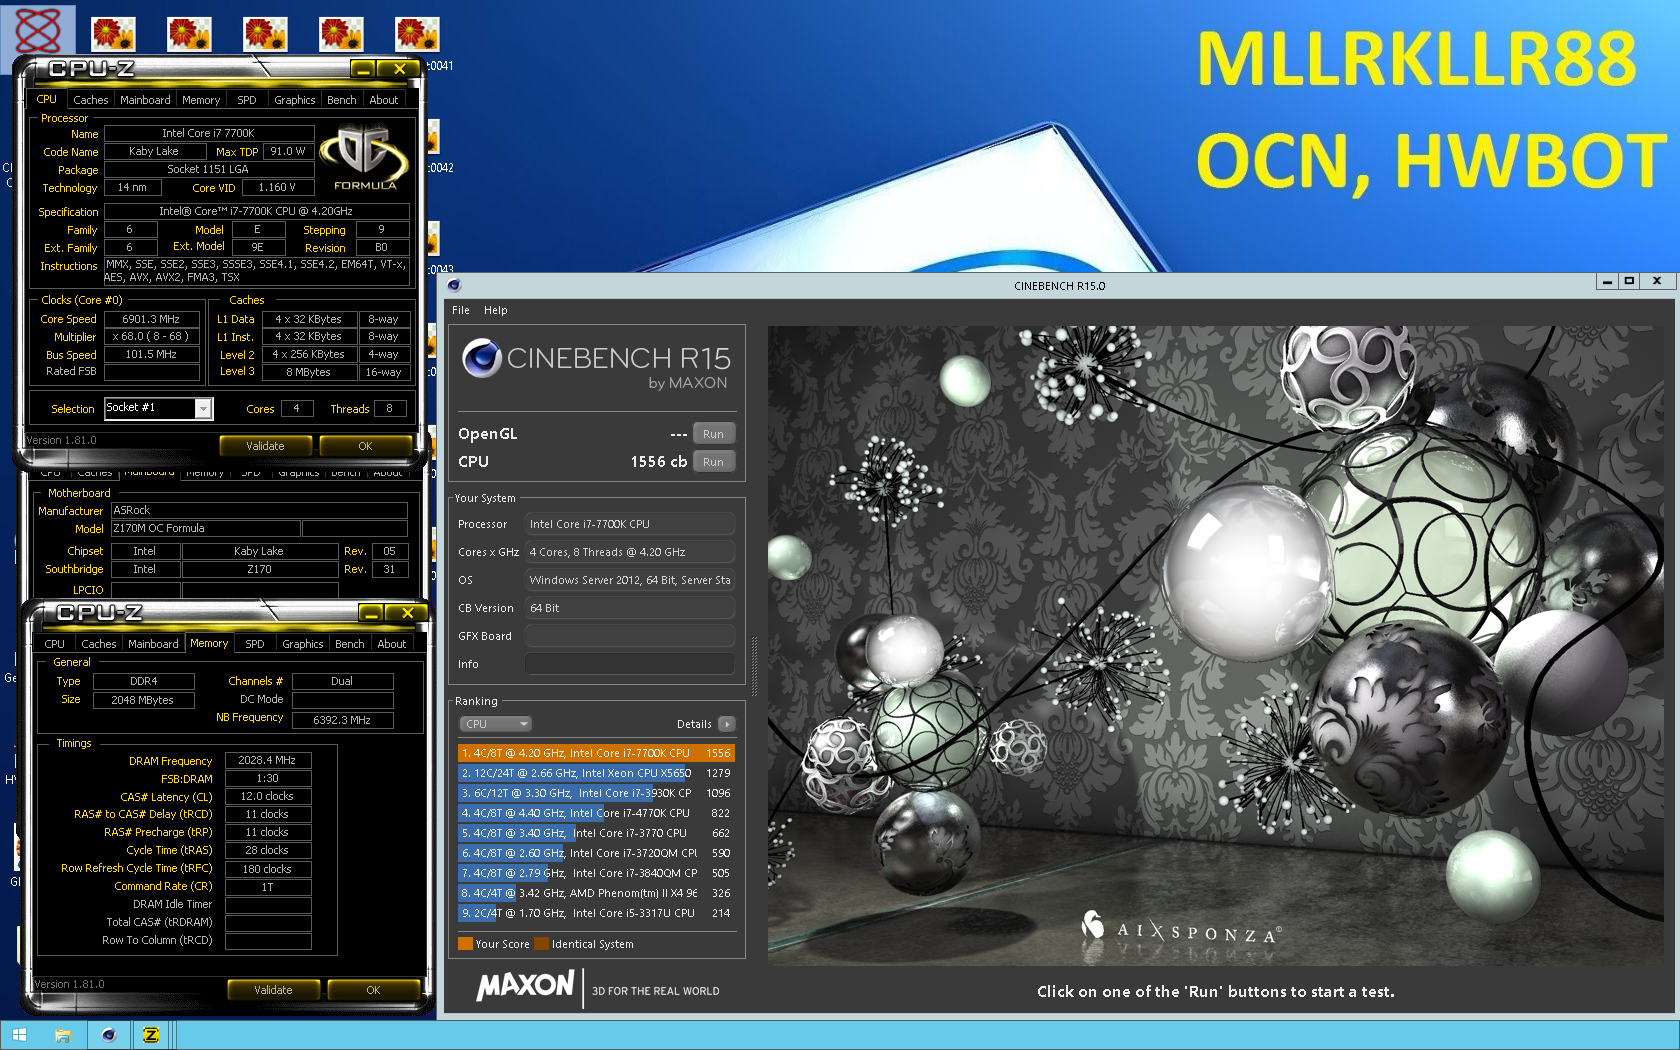This screenshot has width=1680, height=1050.
Task: Click the Info field in Cinebench
Action: point(630,664)
